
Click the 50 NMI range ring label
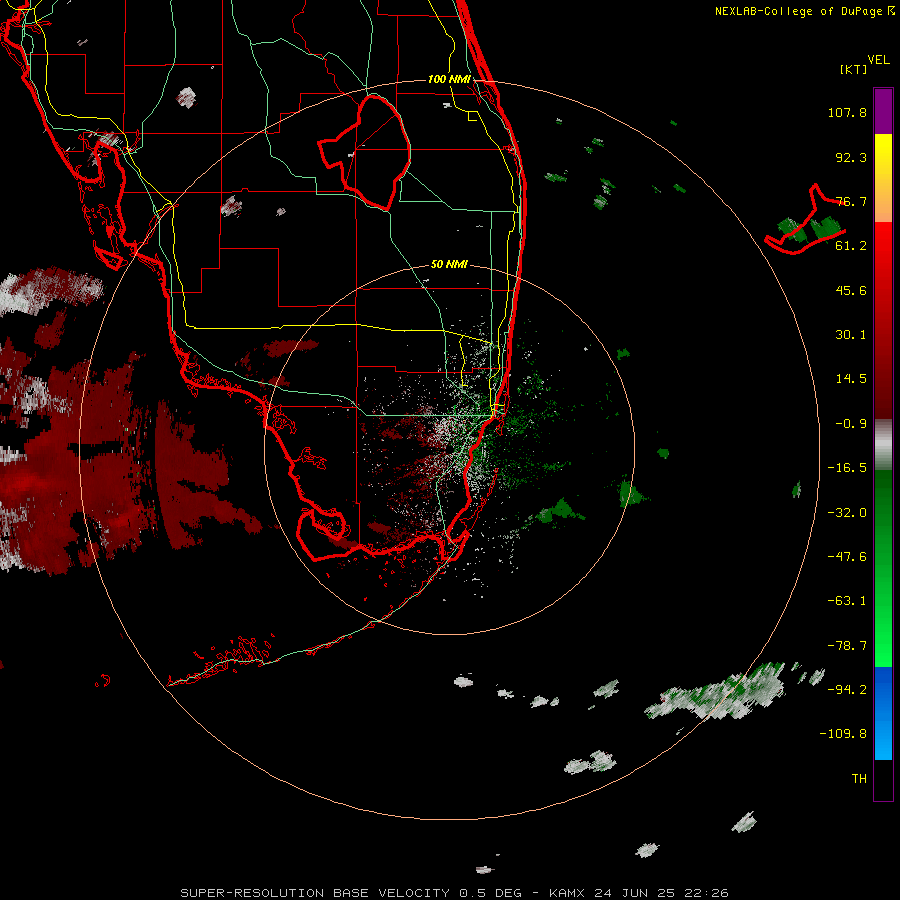pos(449,264)
